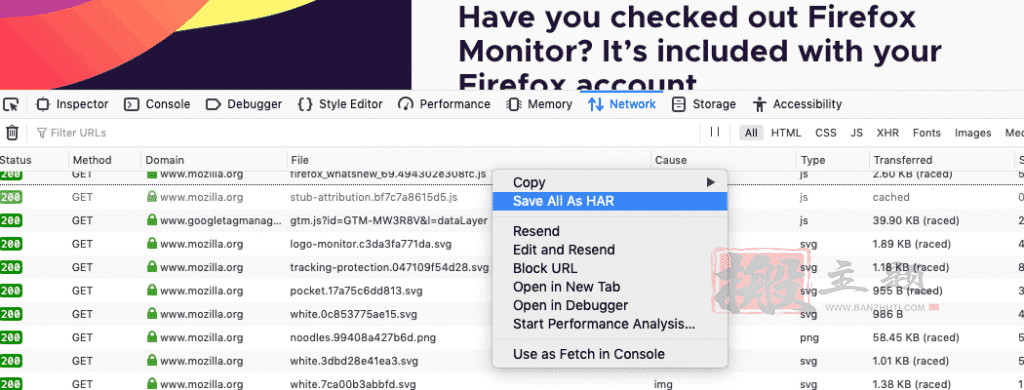Select tracking-protection.047109f54d28.svg request
Viewport: 1024px width, 390px height.
pos(389,267)
